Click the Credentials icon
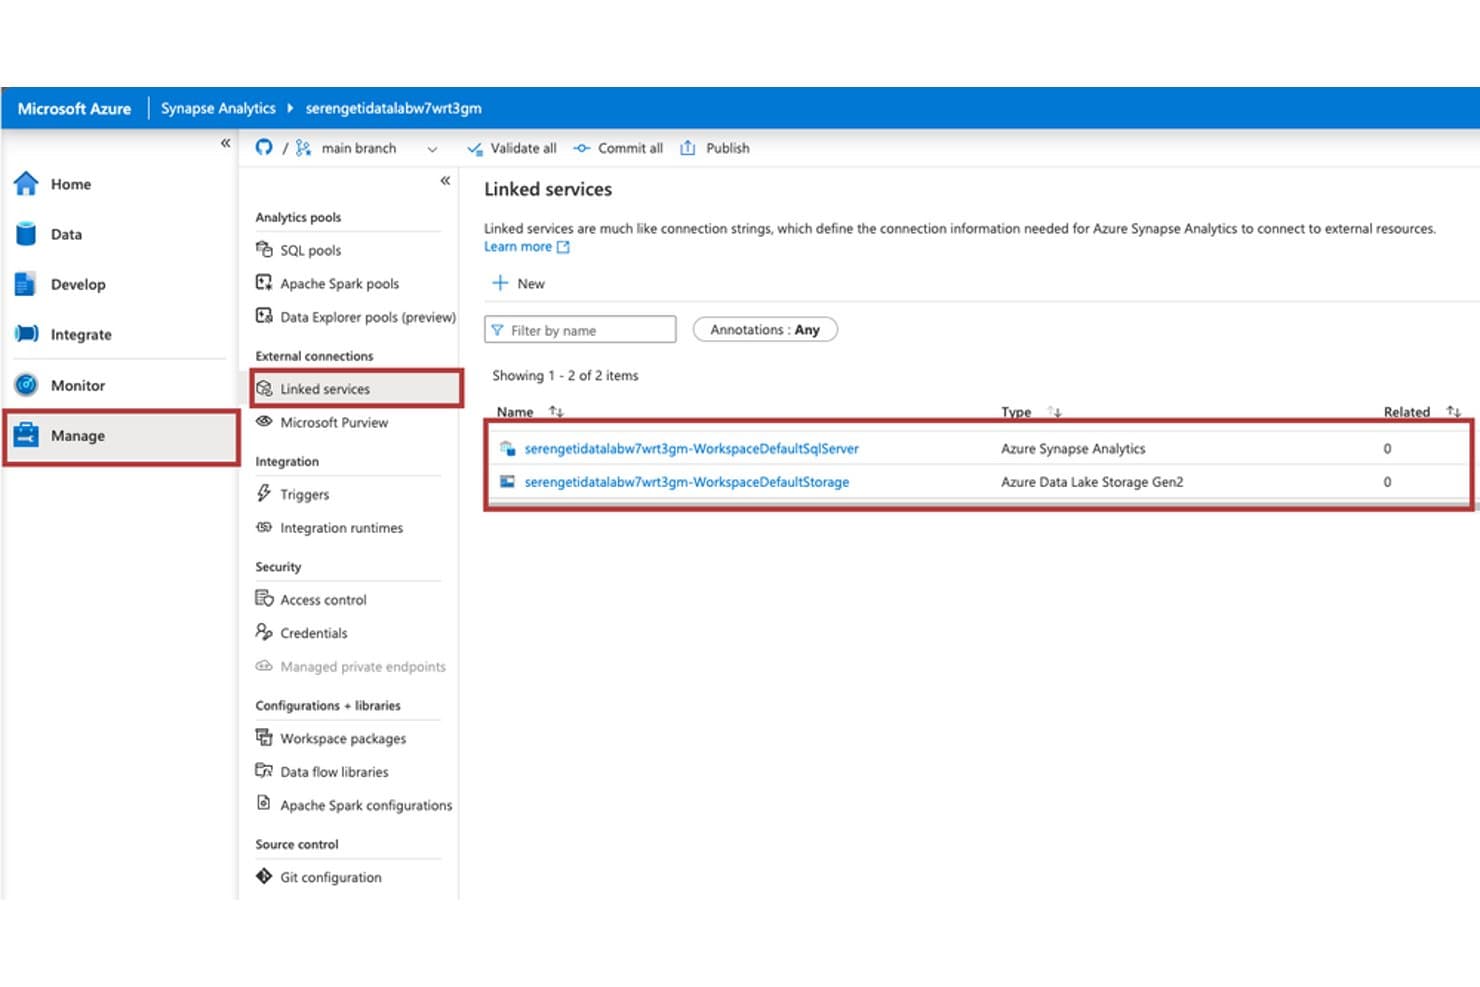The height and width of the screenshot is (987, 1480). pyautogui.click(x=264, y=632)
